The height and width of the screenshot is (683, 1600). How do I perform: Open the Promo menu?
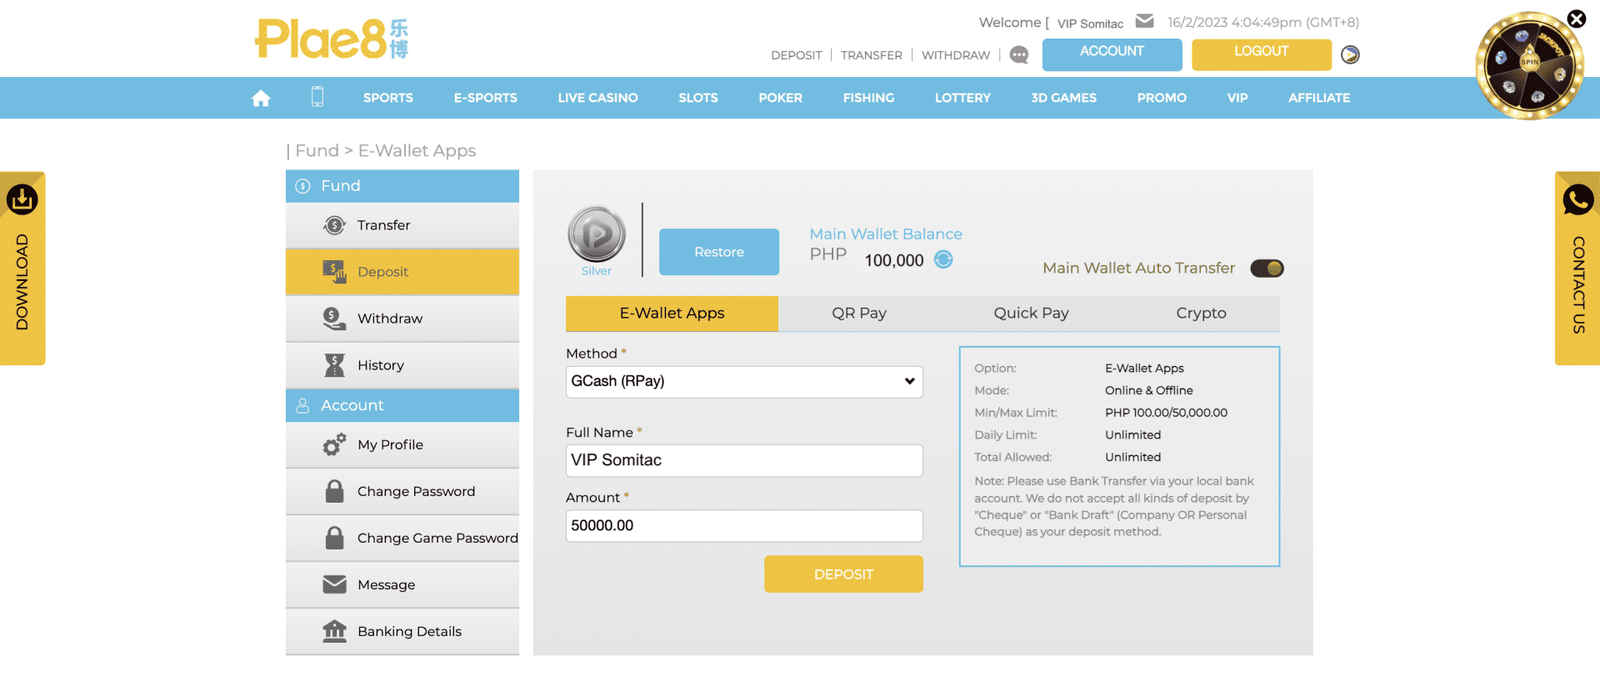pos(1162,98)
